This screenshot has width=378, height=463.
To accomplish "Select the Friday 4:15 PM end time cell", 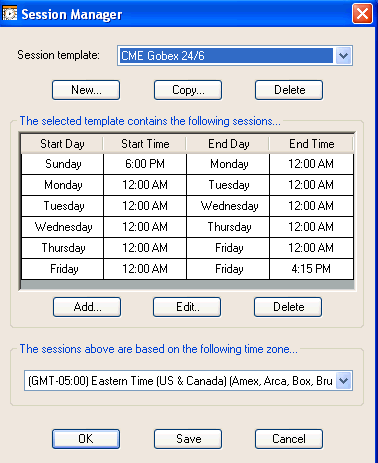I will point(311,269).
